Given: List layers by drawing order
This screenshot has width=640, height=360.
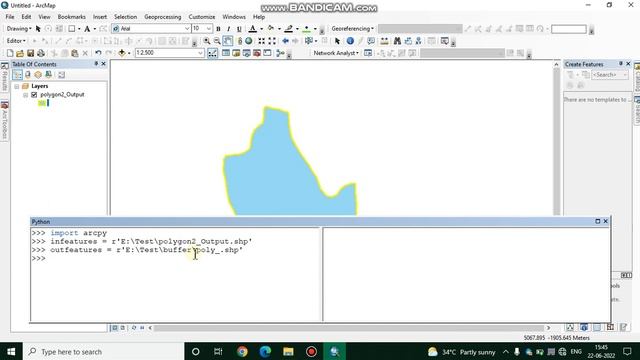Looking at the screenshot, I should (x=17, y=75).
